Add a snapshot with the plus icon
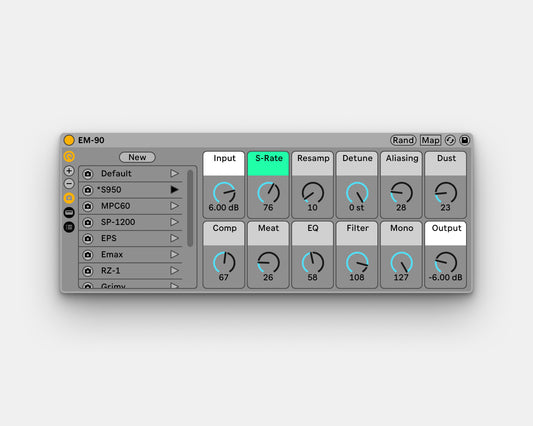The height and width of the screenshot is (426, 533). click(x=69, y=171)
